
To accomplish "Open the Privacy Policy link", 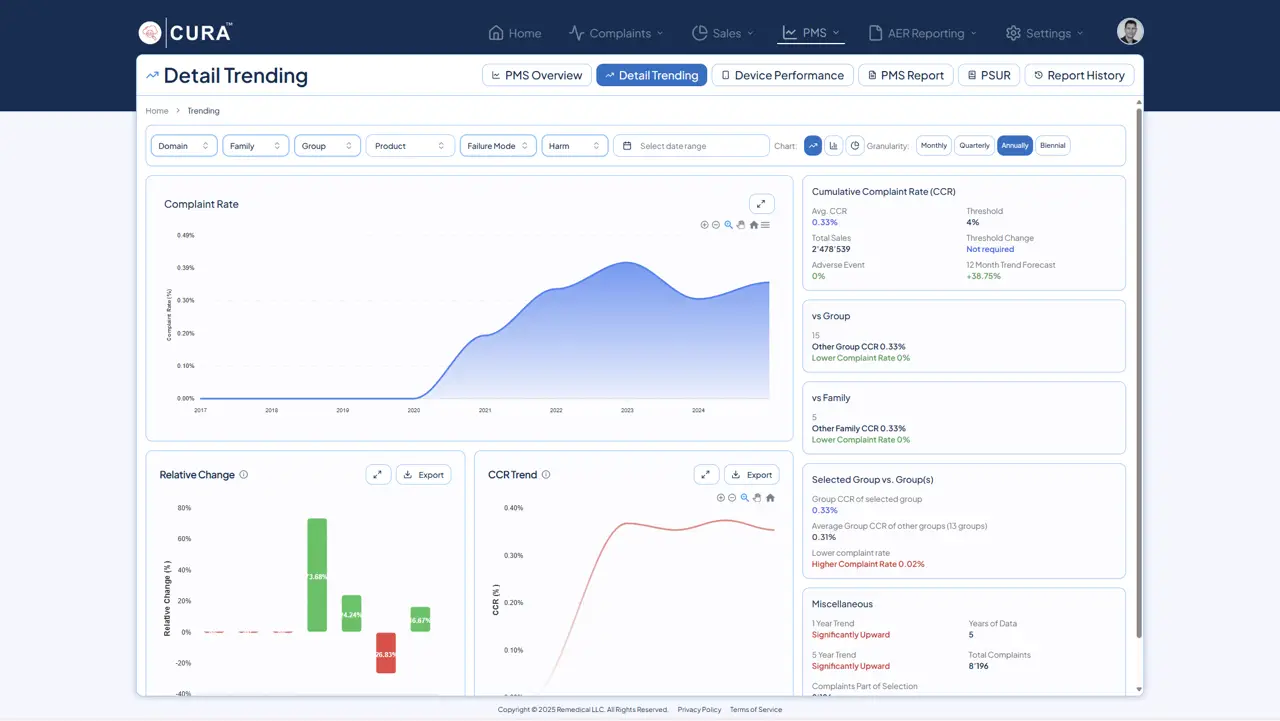I will [x=699, y=710].
